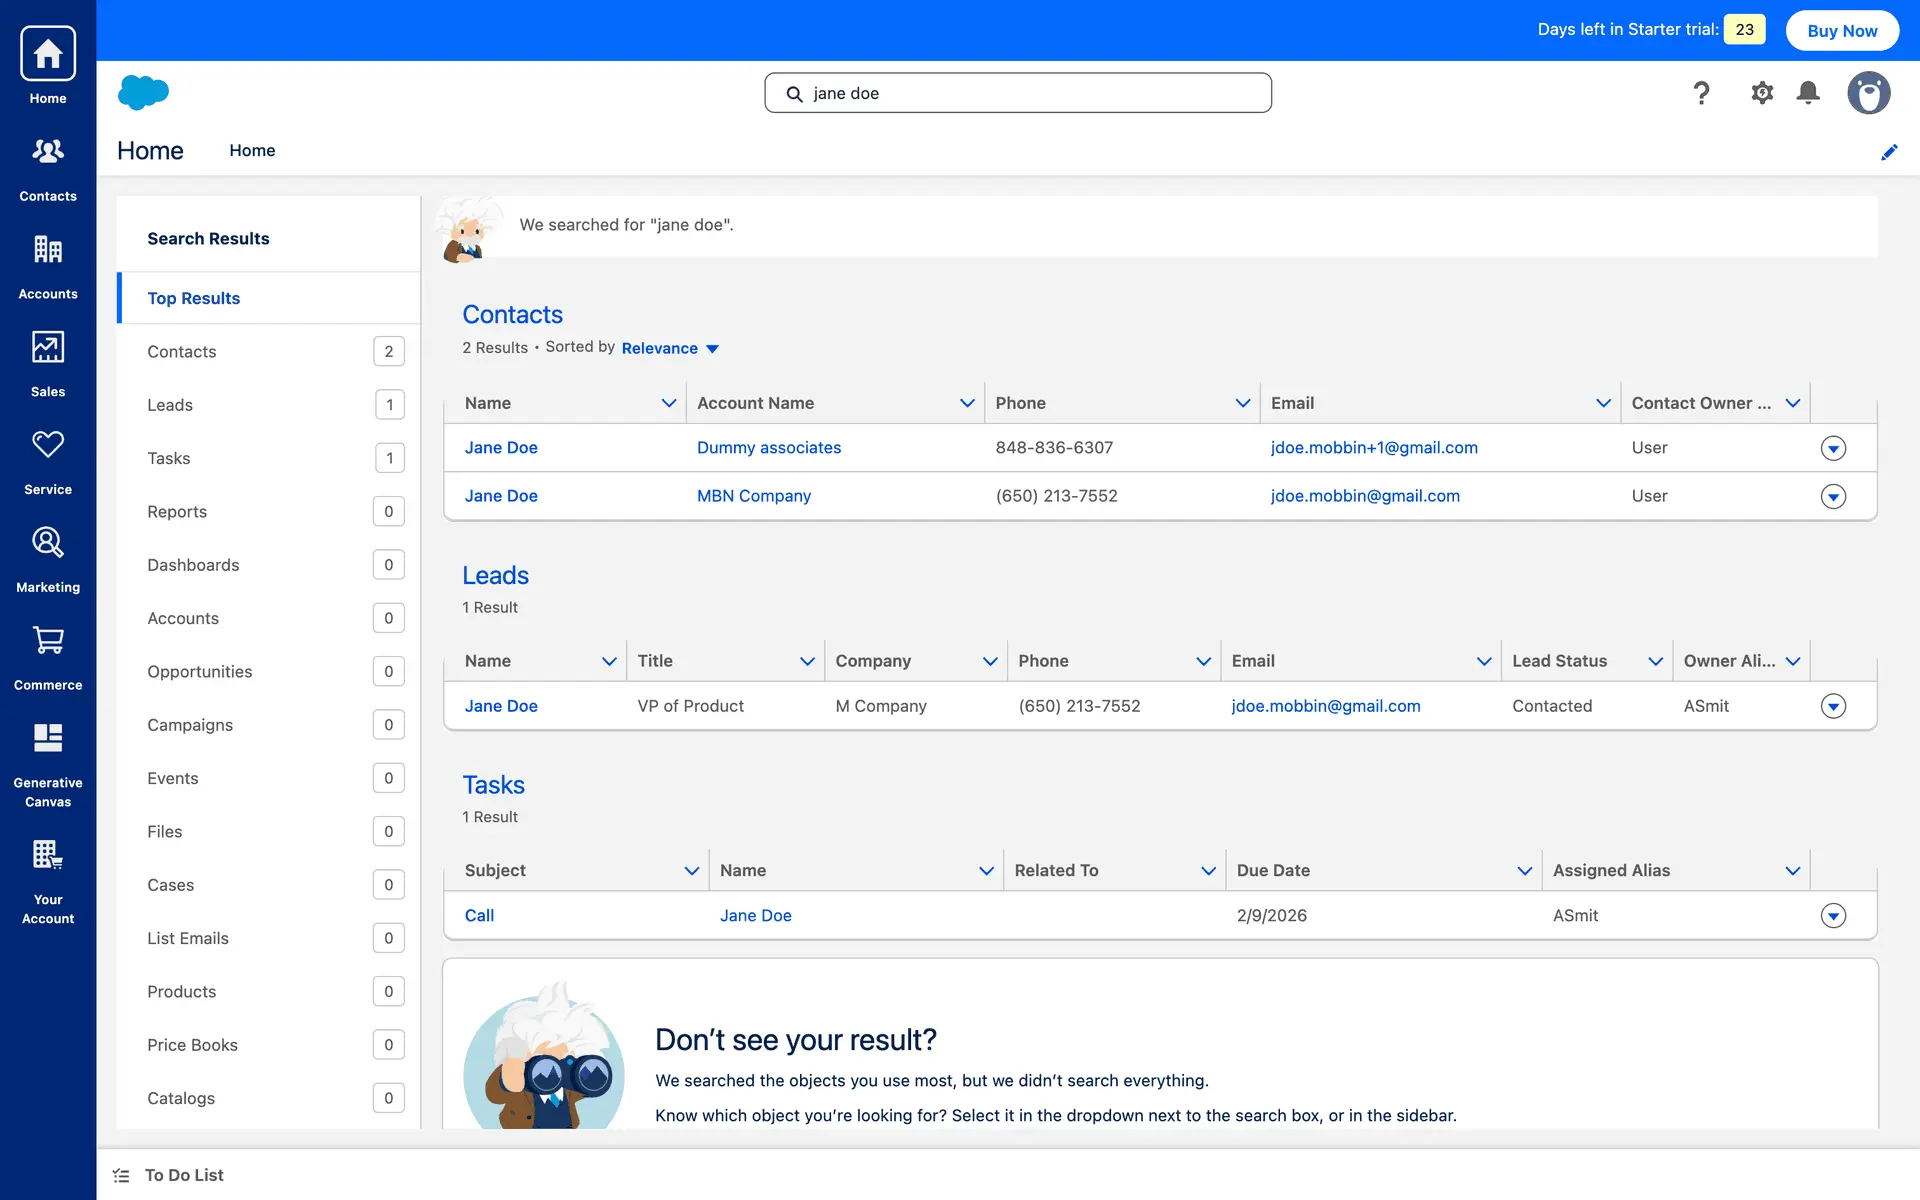Image resolution: width=1920 pixels, height=1200 pixels.
Task: Open the setup gear icon
Action: coord(1762,93)
